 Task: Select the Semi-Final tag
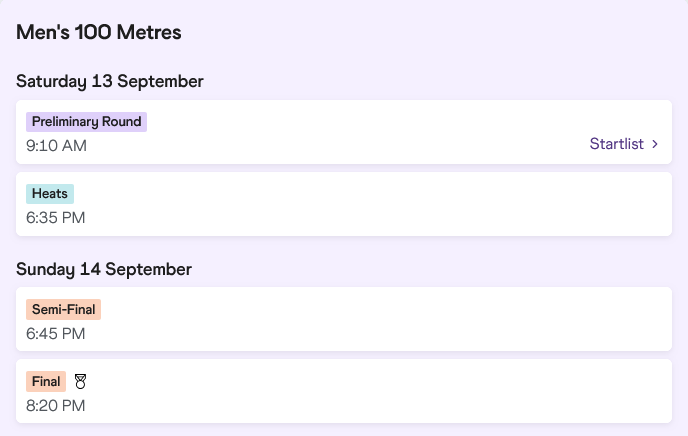(x=64, y=309)
